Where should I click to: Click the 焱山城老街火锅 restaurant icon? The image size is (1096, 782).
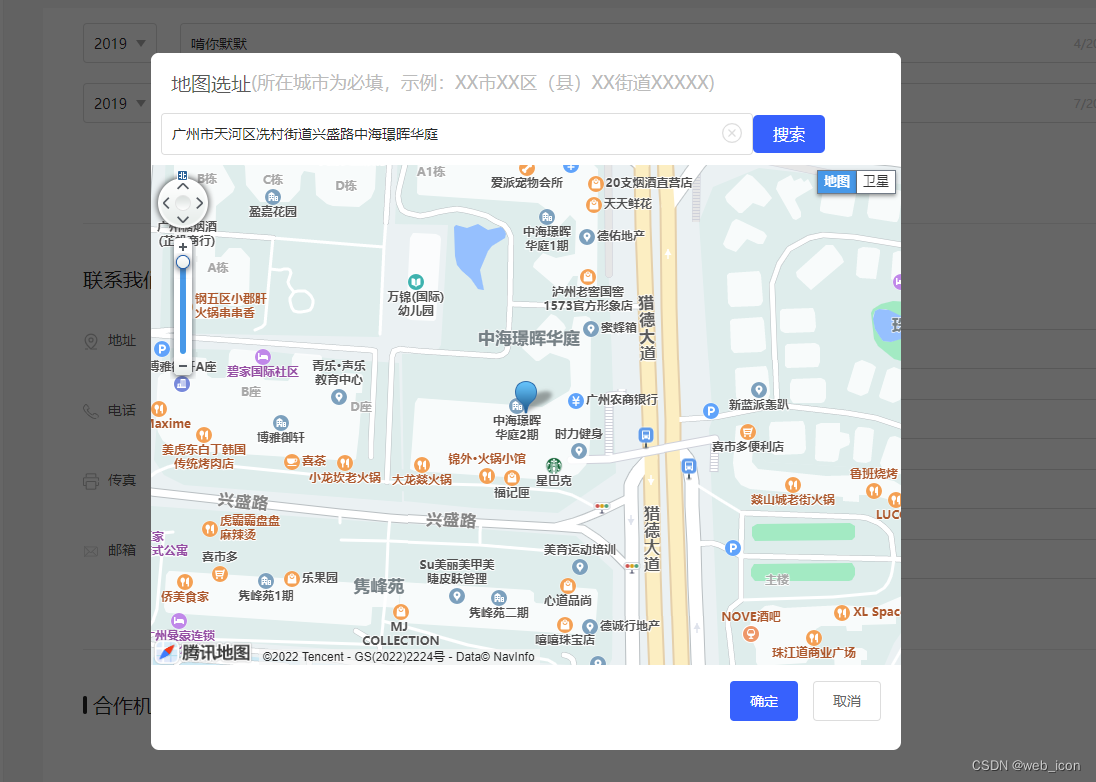[x=792, y=484]
